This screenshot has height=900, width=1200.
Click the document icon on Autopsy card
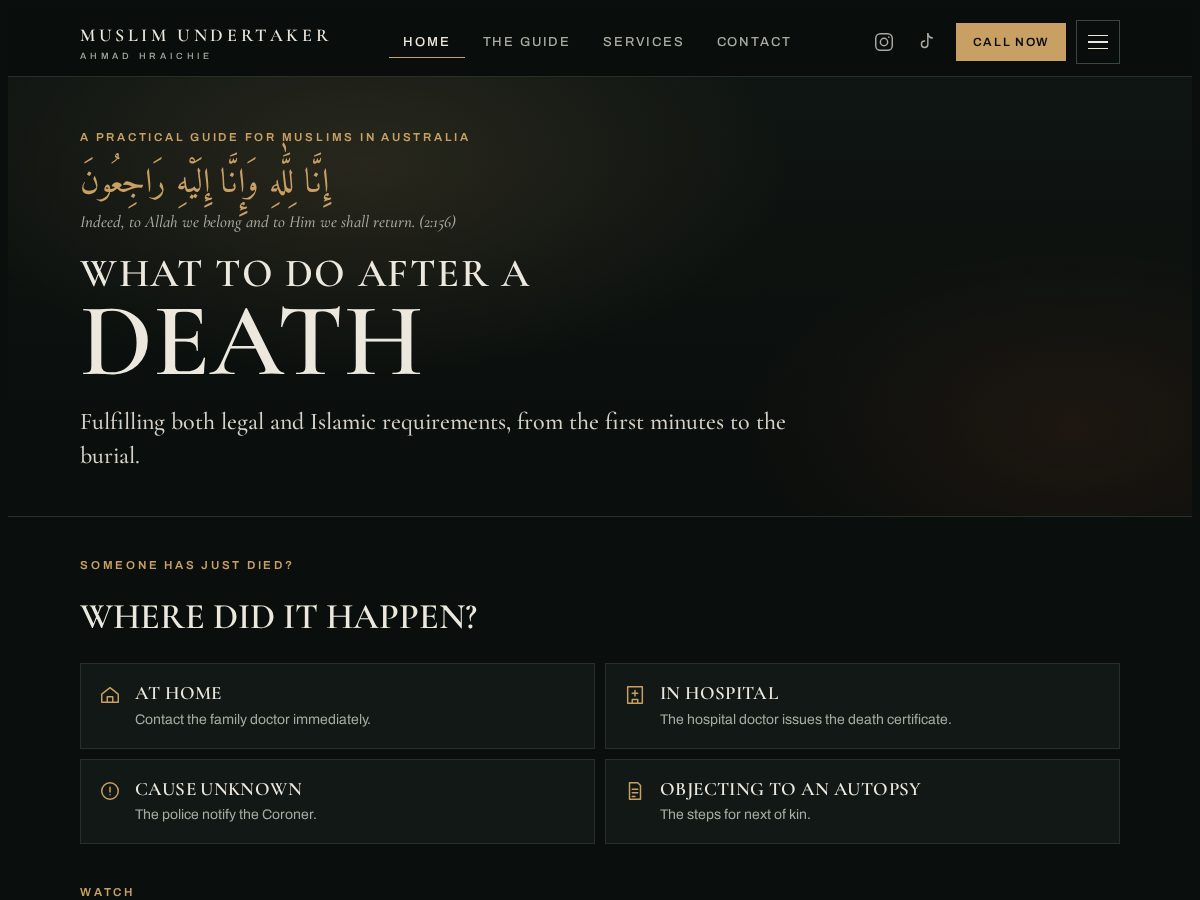click(x=635, y=791)
